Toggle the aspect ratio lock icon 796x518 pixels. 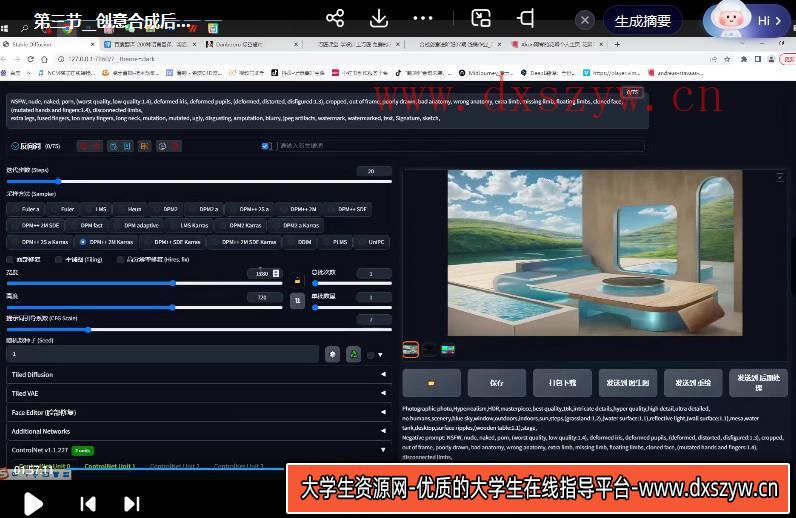[297, 280]
